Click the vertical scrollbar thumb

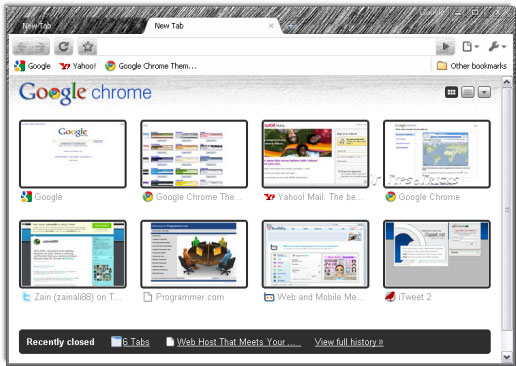(507, 209)
